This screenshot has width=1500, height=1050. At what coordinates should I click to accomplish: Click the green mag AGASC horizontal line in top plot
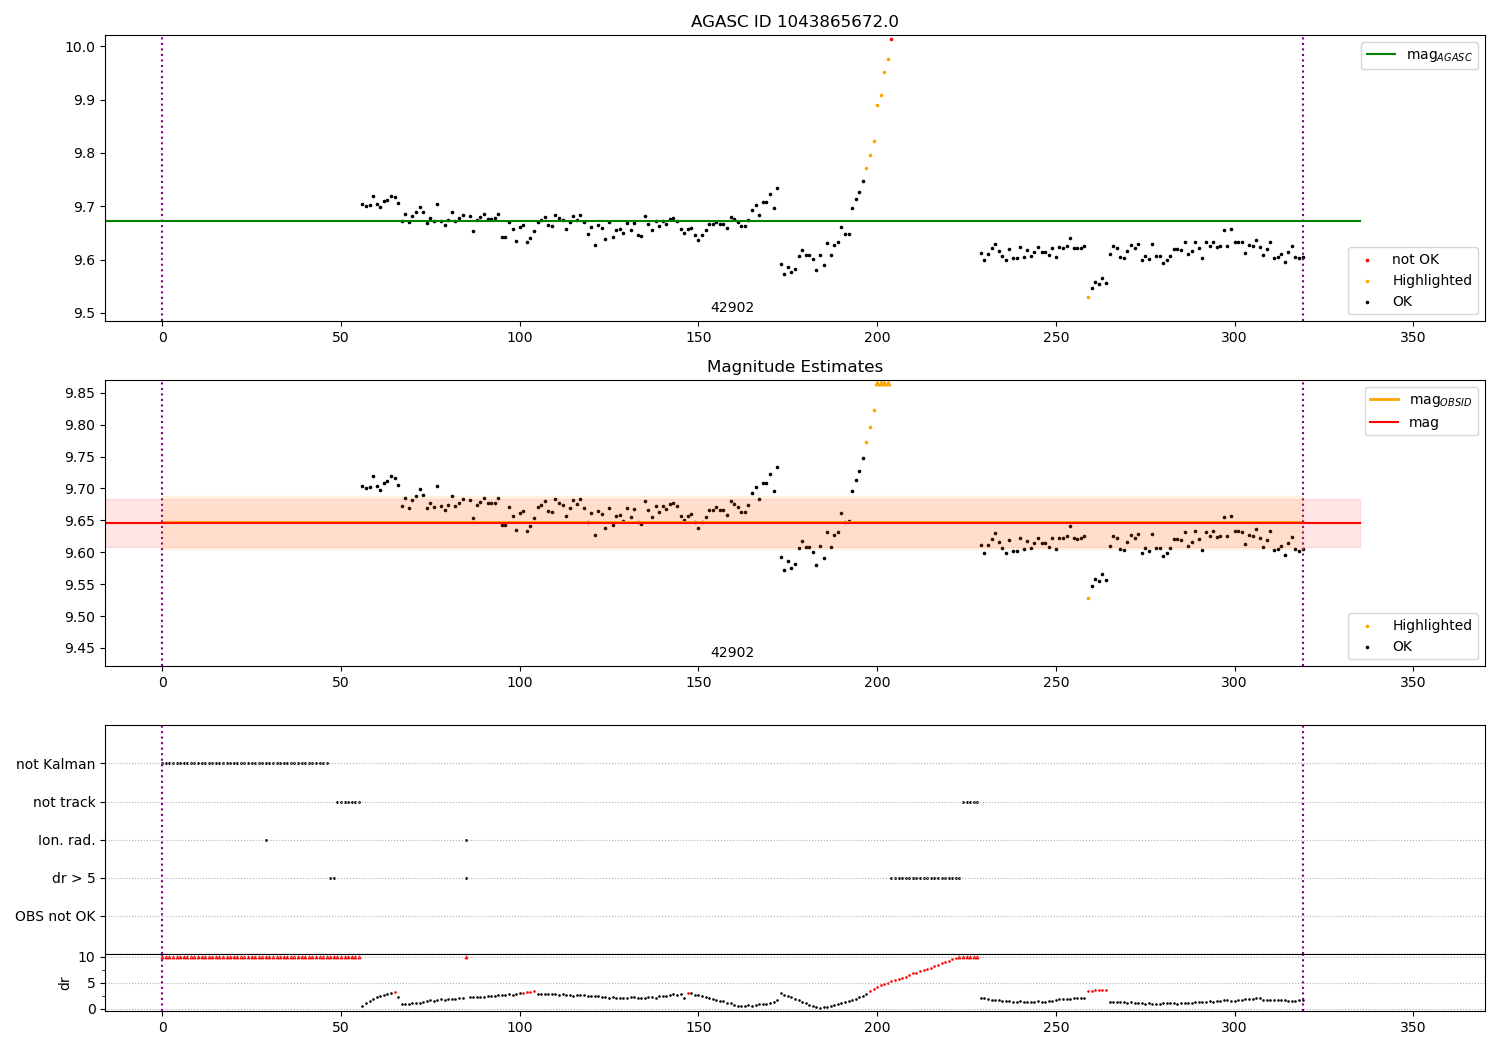point(733,221)
